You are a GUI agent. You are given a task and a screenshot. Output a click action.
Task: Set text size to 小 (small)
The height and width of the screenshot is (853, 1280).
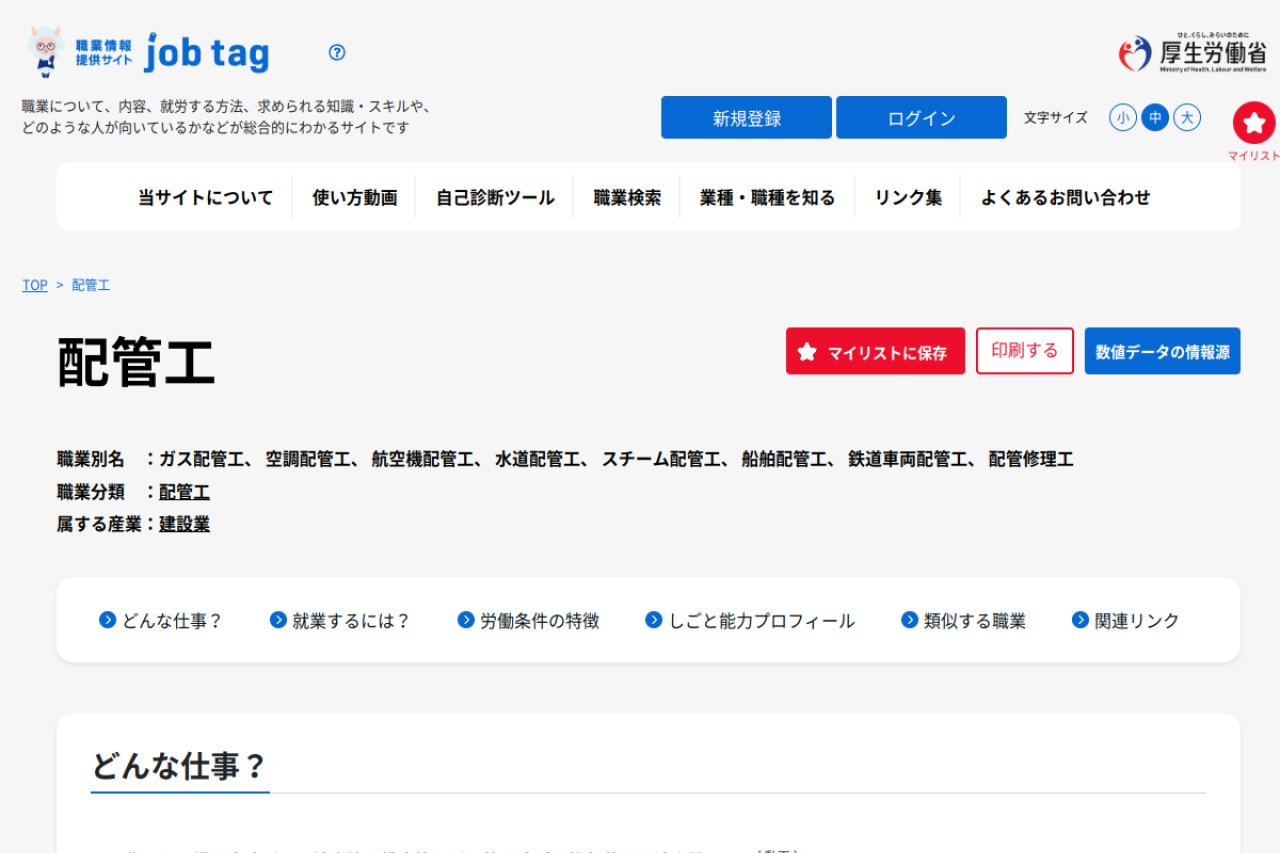point(1123,118)
